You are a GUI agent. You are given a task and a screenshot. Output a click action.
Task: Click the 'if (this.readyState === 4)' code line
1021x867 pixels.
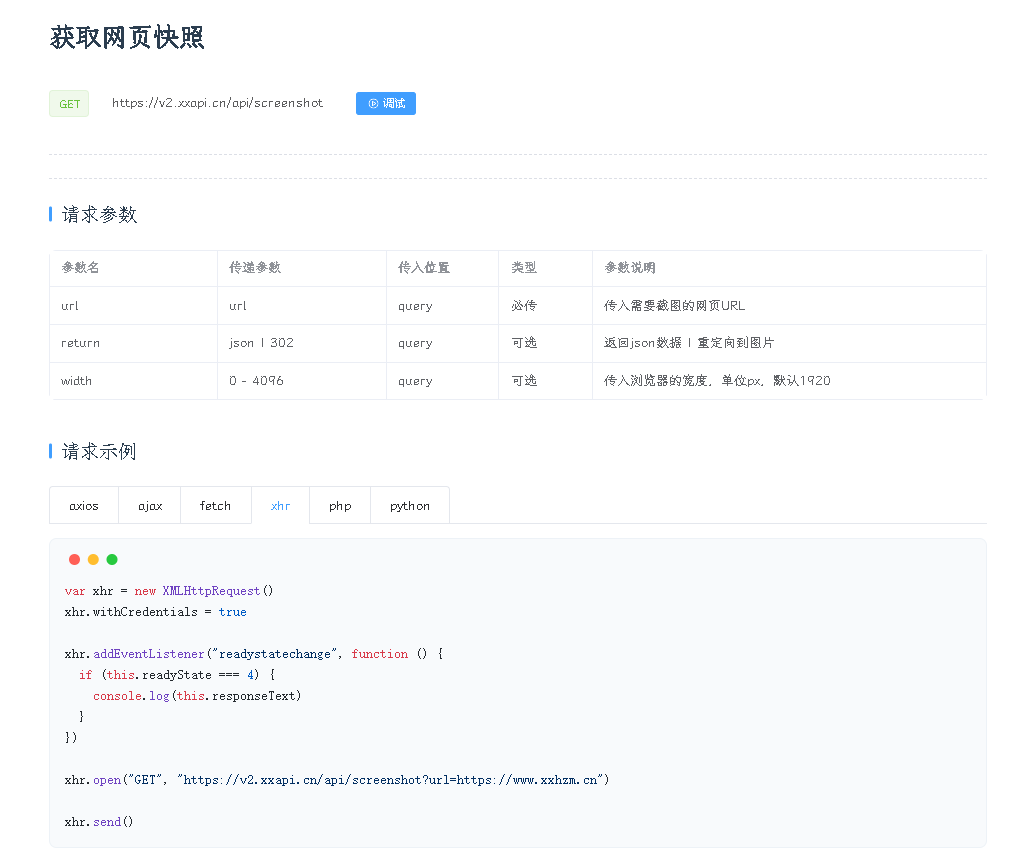[x=177, y=675]
